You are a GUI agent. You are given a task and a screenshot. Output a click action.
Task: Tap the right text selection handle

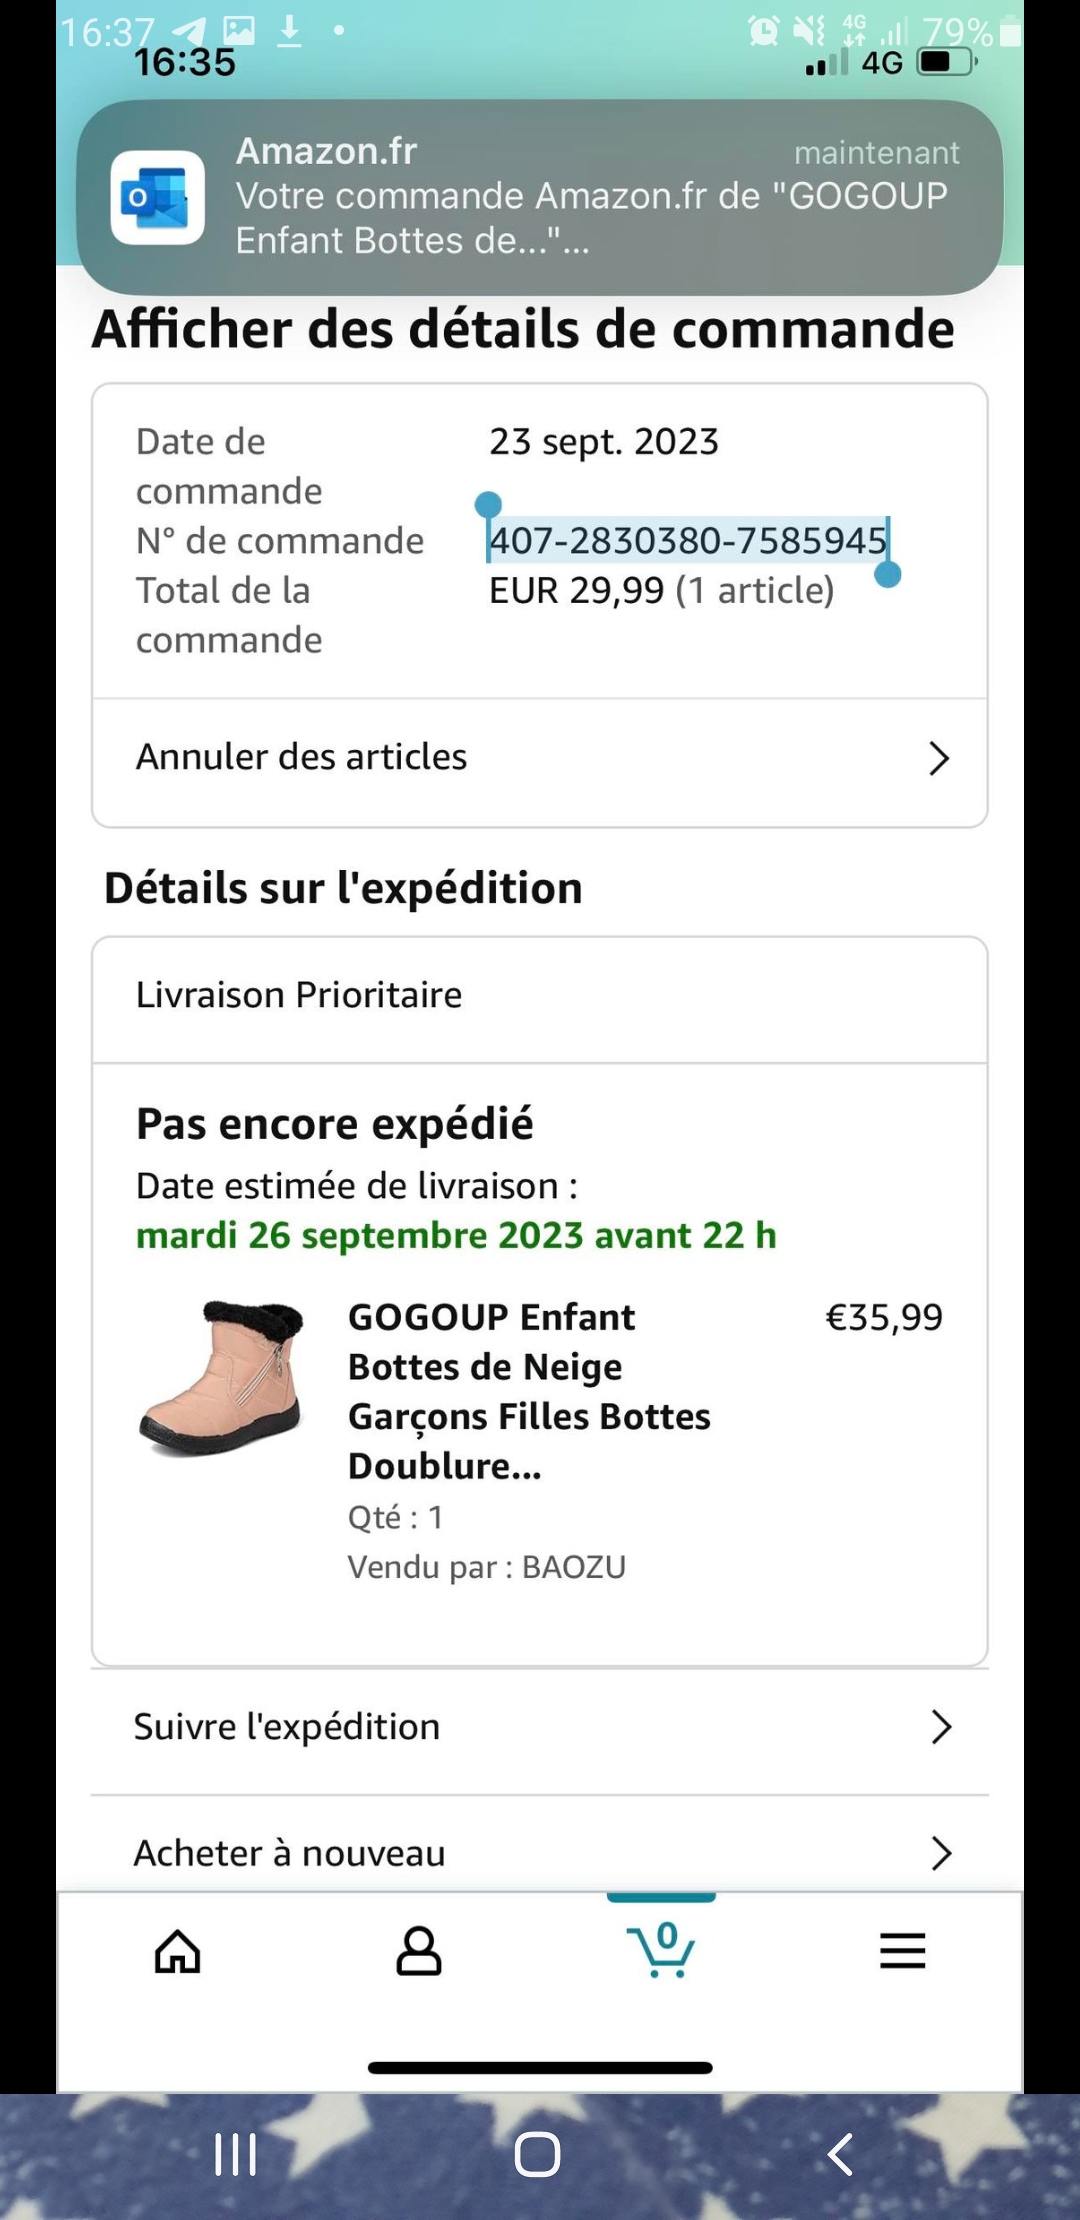(x=887, y=574)
